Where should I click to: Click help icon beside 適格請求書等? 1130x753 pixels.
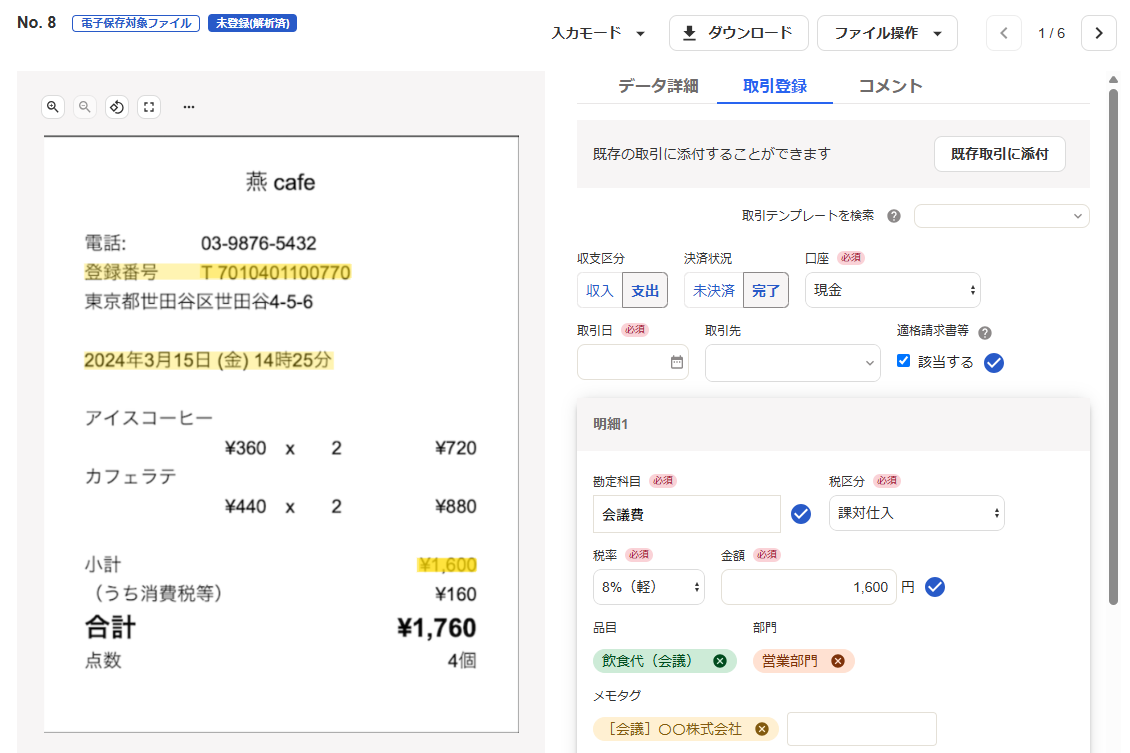(985, 332)
